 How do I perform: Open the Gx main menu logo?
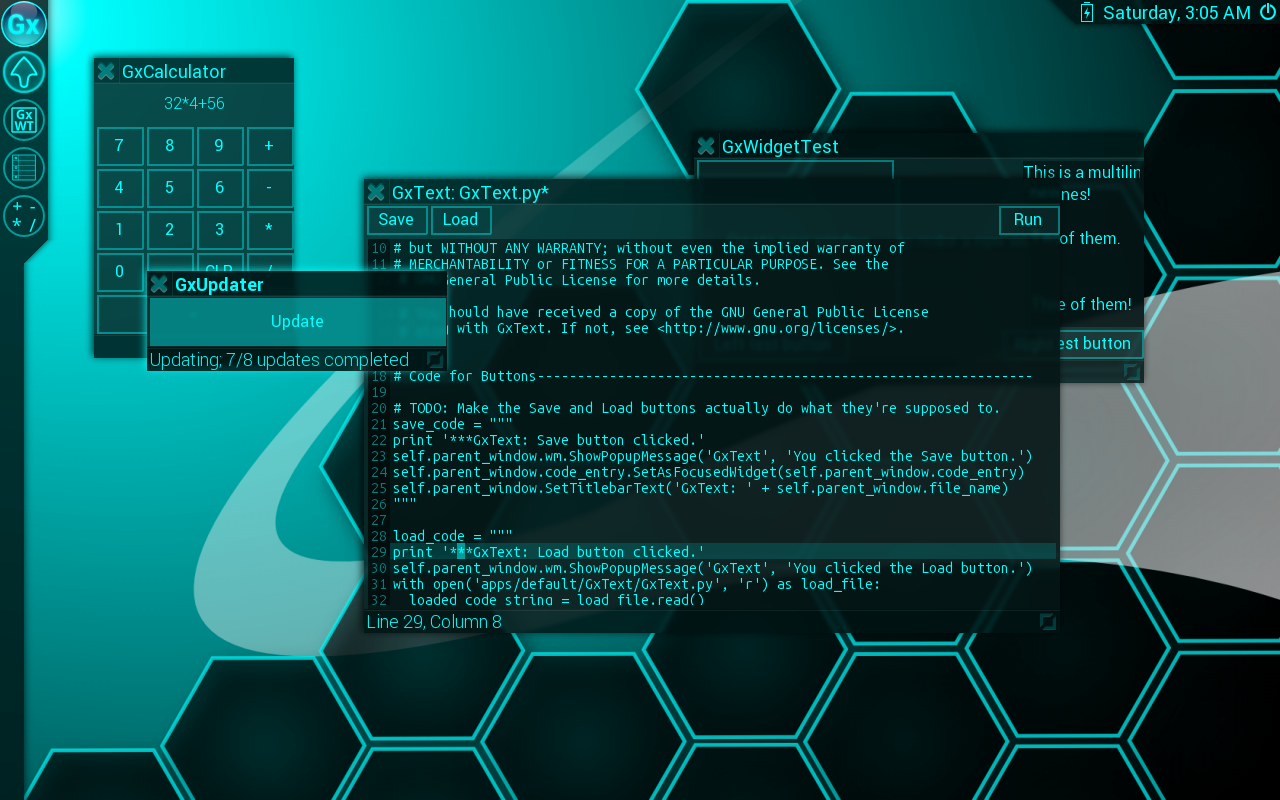tap(24, 24)
